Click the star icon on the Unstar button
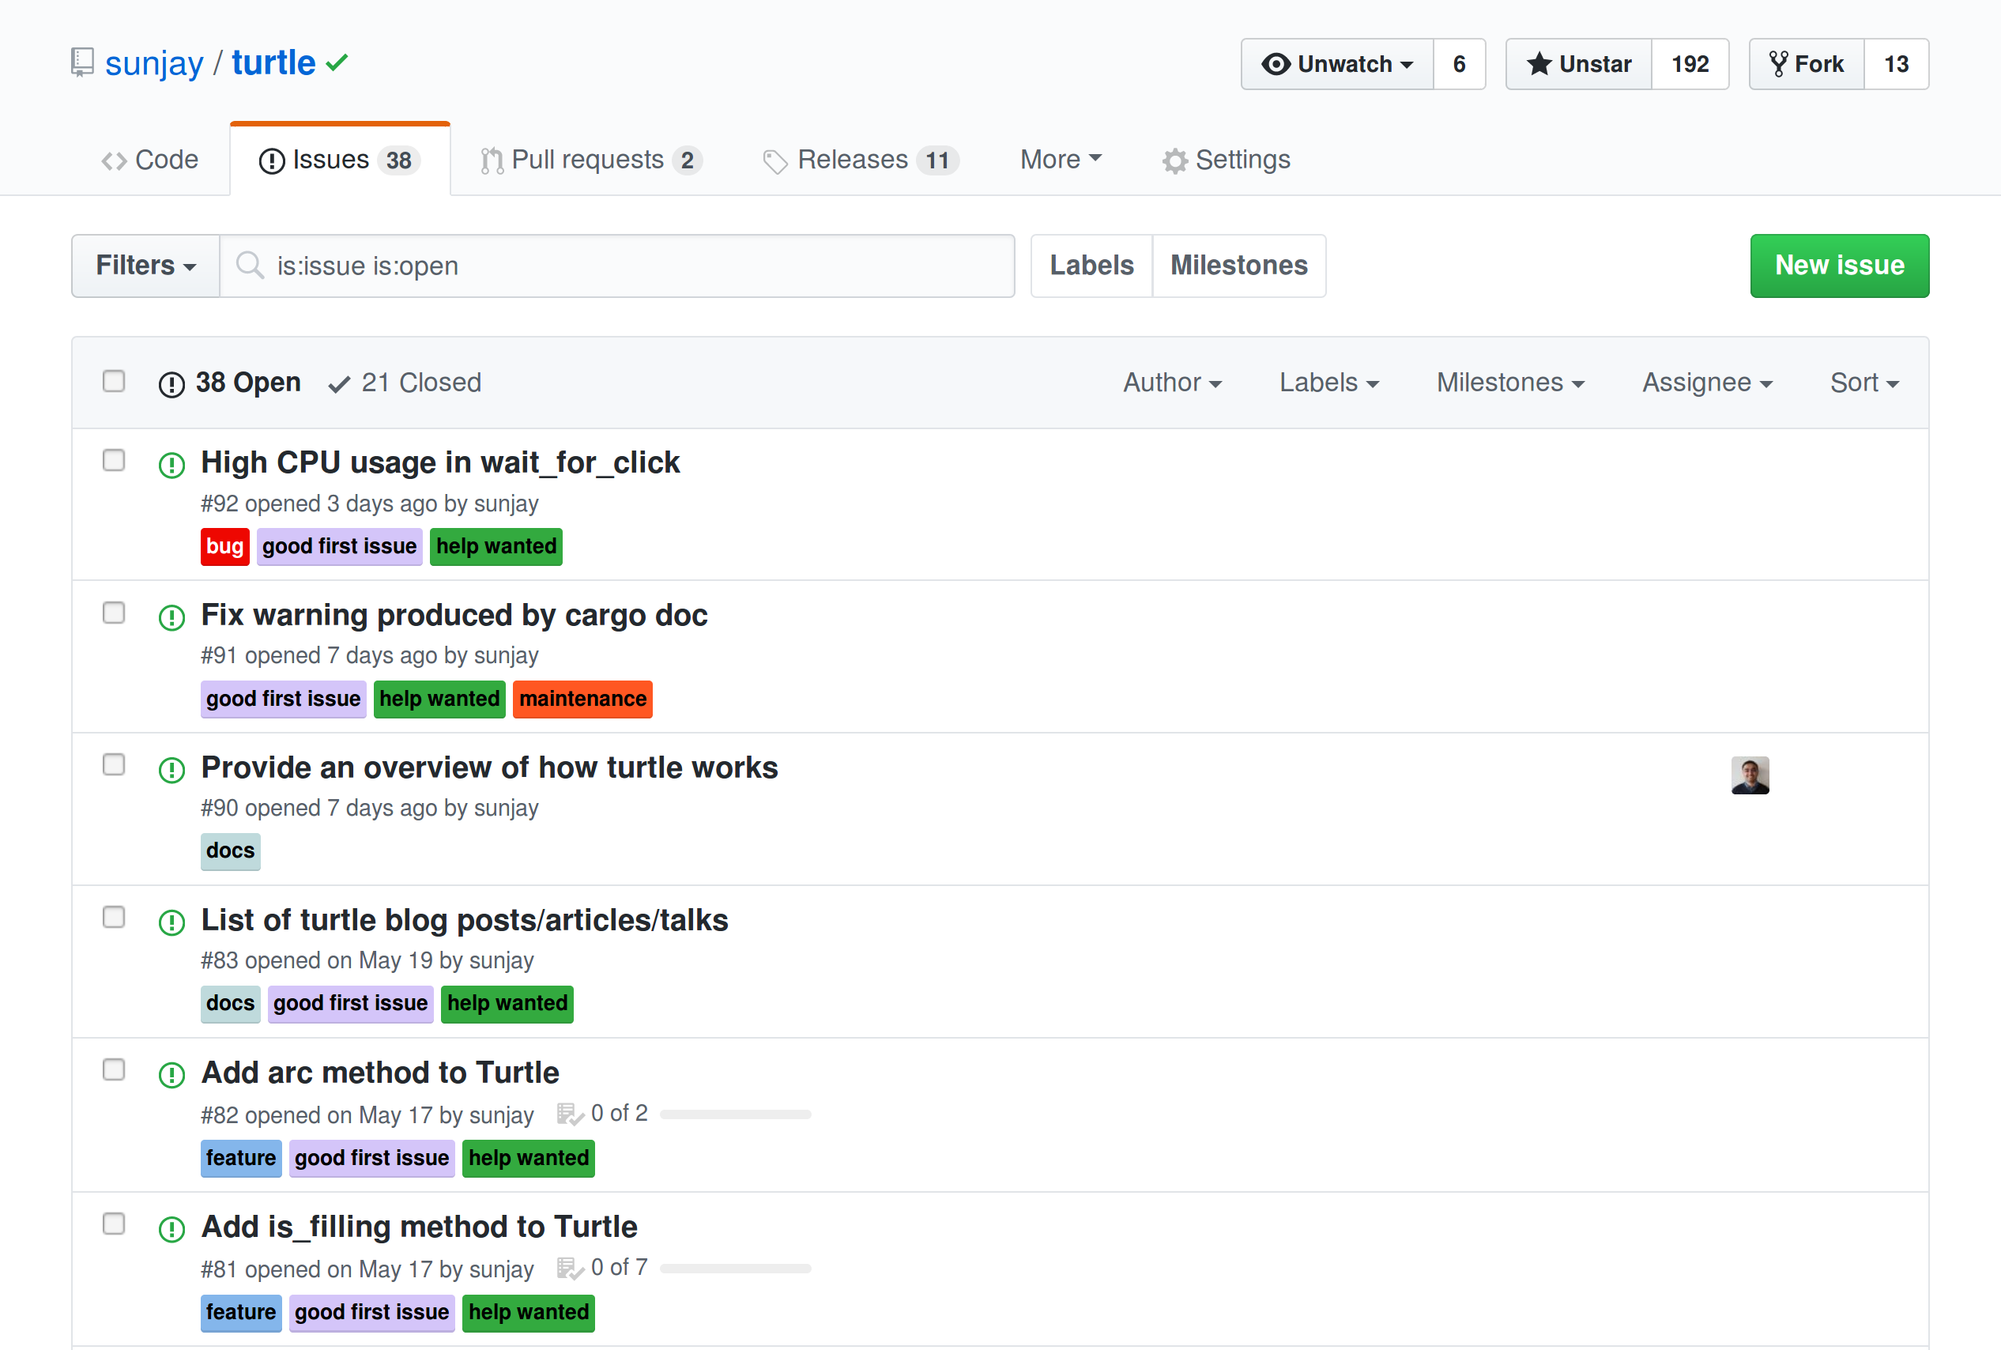 click(x=1539, y=64)
